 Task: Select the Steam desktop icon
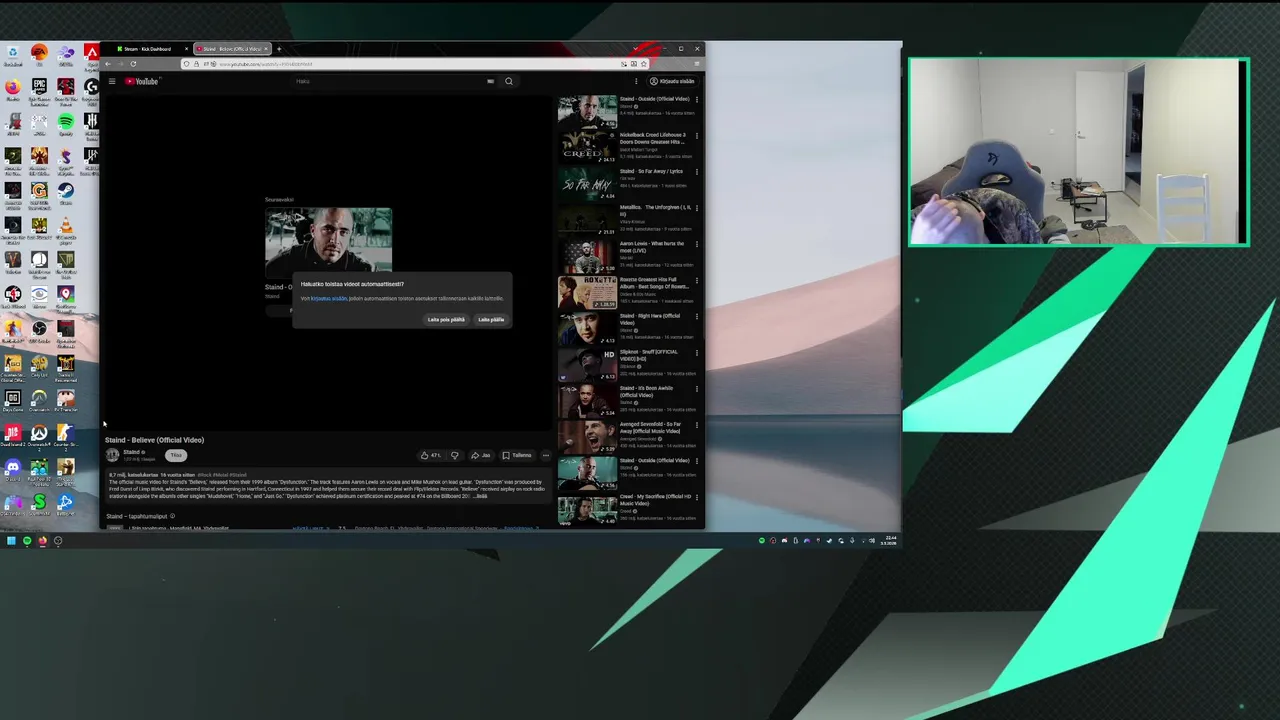65,194
